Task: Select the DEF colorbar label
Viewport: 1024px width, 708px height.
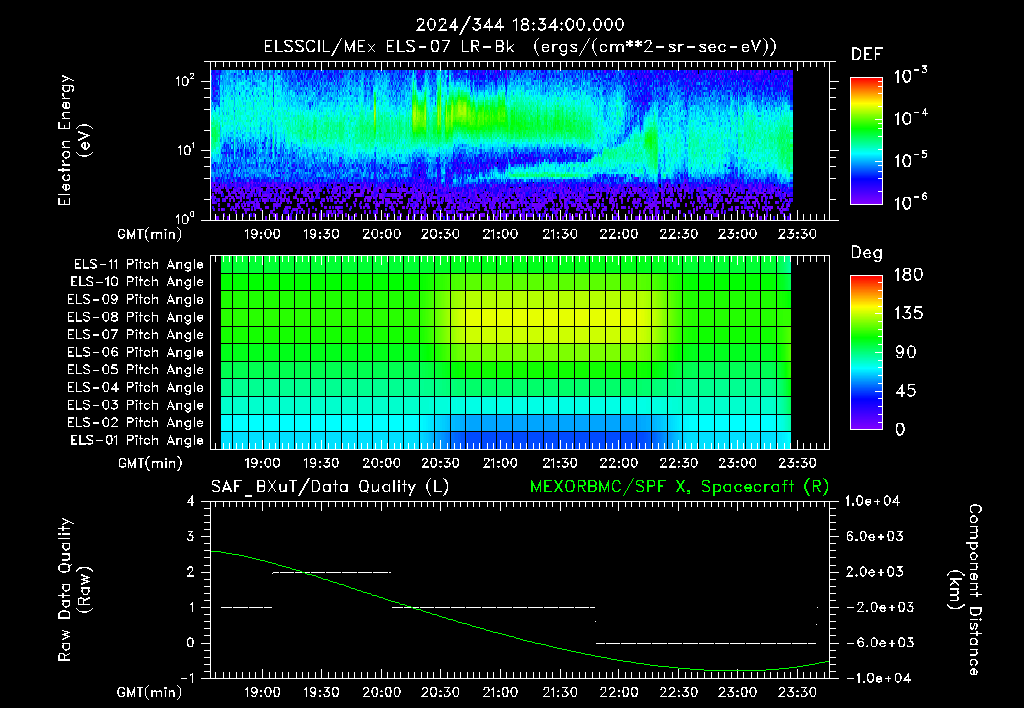Action: click(867, 54)
